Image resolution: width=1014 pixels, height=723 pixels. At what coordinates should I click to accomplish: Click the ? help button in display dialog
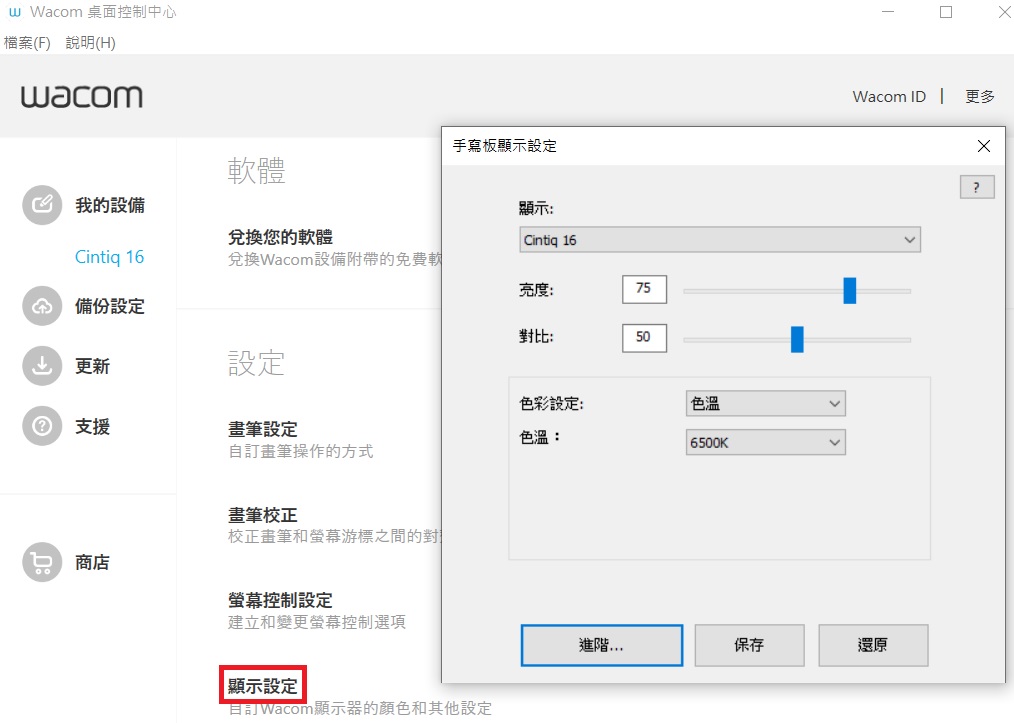click(976, 188)
